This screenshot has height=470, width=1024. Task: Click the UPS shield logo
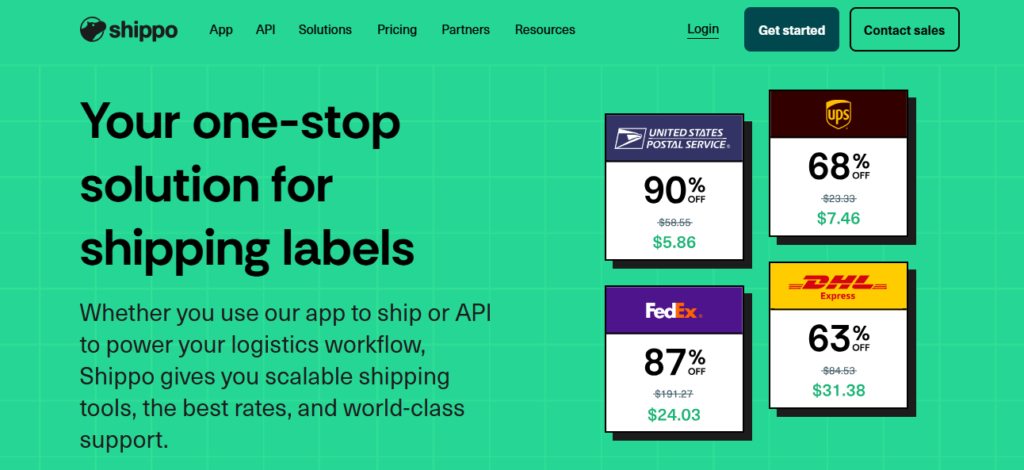pos(838,114)
